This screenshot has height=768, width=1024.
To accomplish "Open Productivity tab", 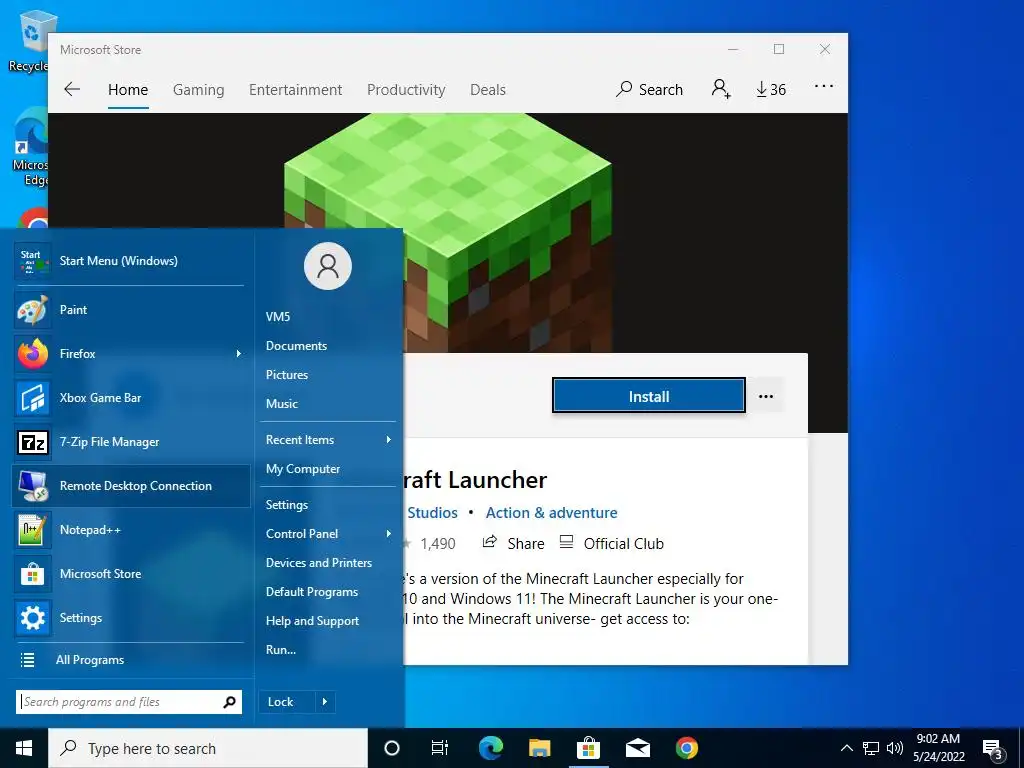I will (406, 89).
